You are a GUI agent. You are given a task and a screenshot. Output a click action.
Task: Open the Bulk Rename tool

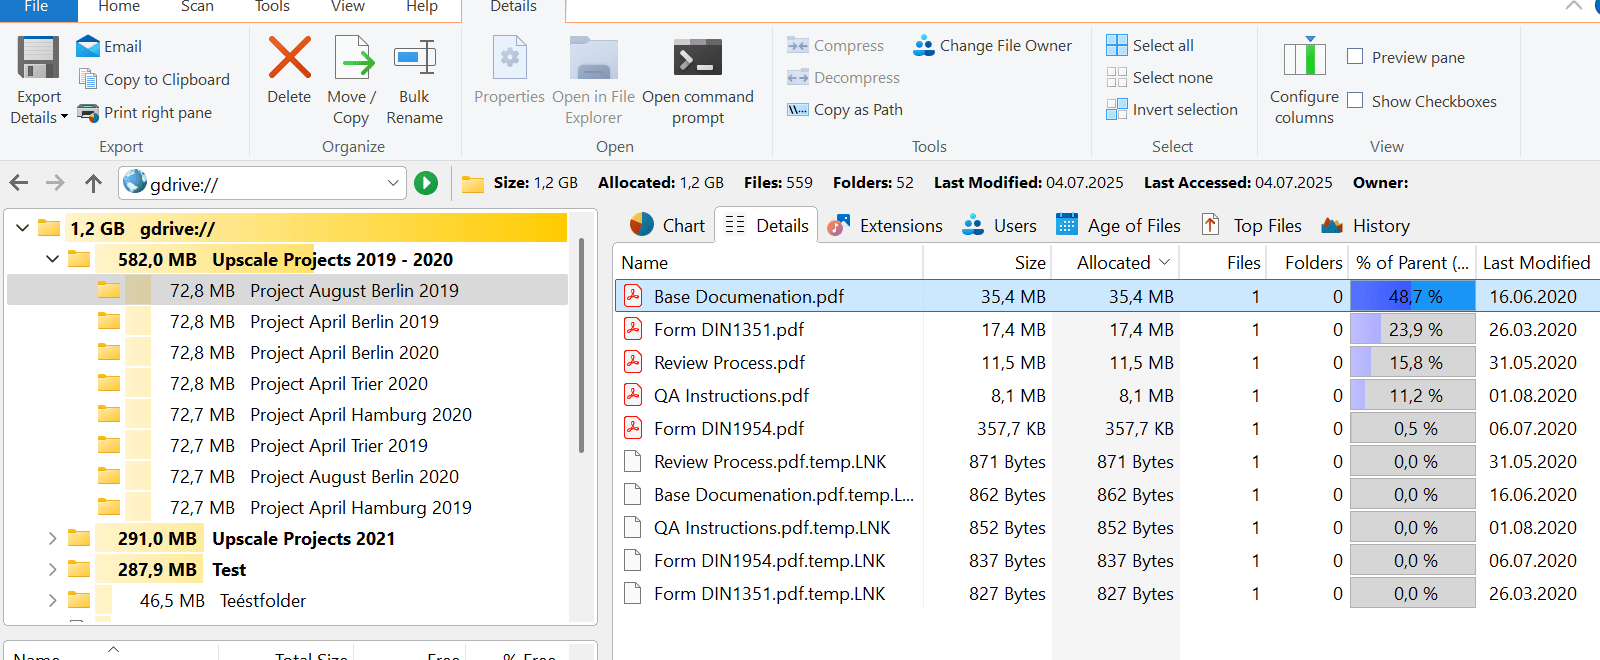[414, 59]
